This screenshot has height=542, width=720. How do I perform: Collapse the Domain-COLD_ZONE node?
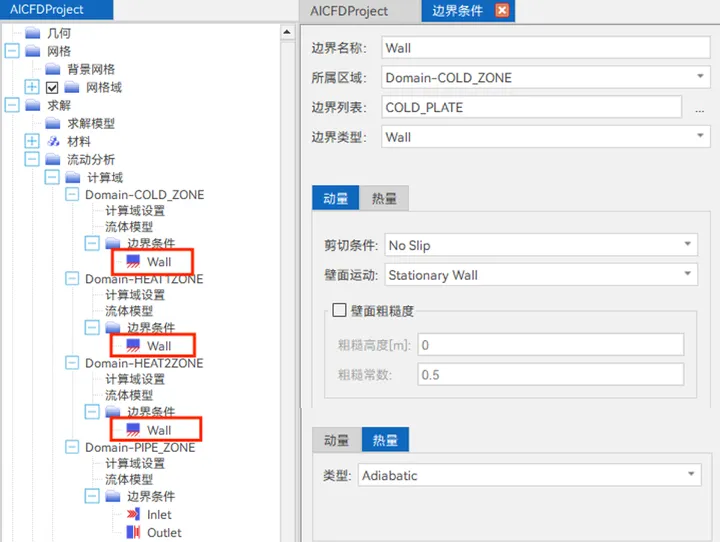(72, 194)
